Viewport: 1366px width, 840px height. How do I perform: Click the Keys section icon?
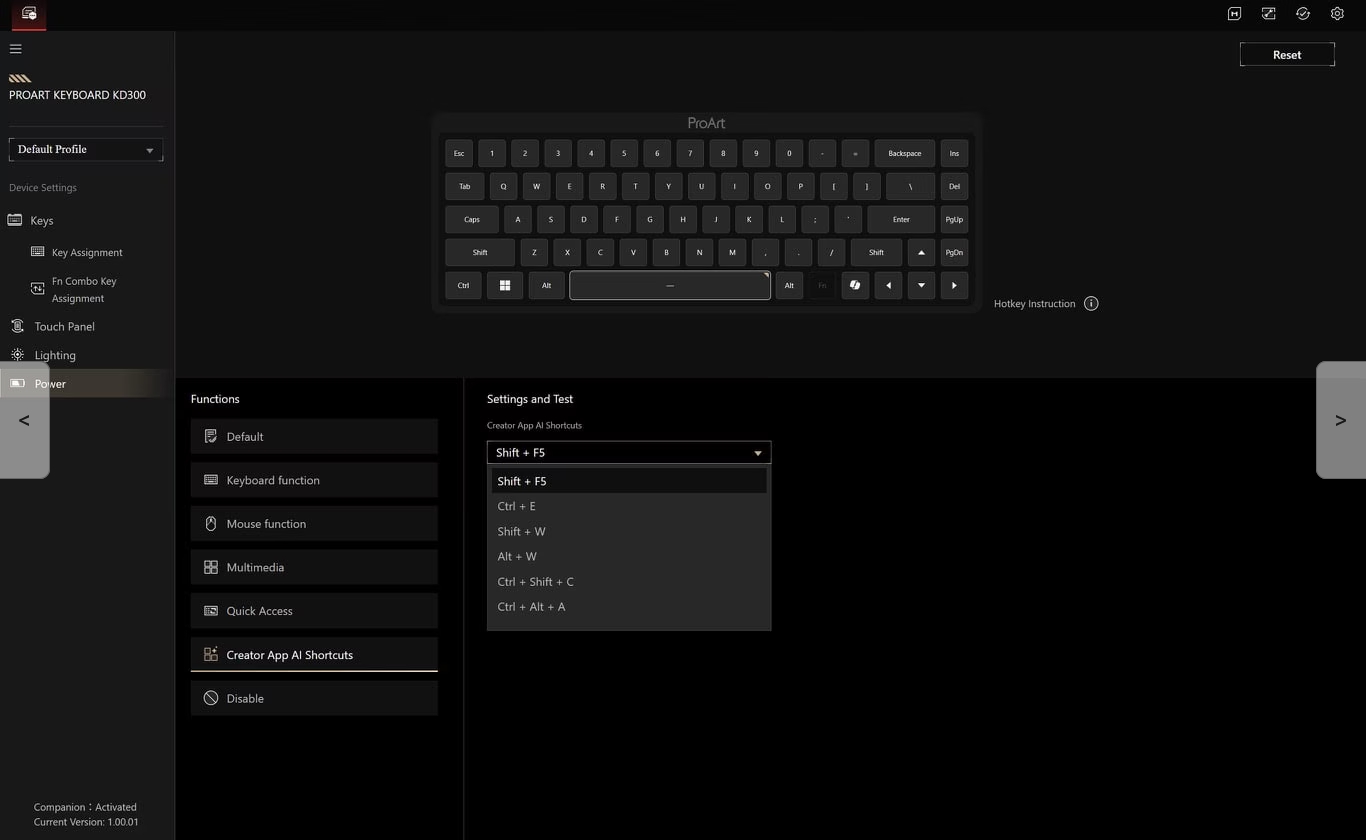(15, 220)
